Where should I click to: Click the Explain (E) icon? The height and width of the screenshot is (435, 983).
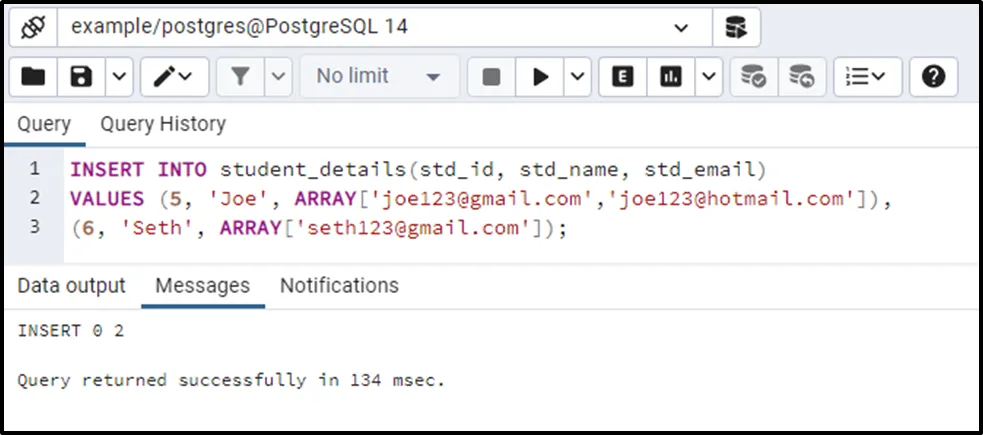point(623,77)
